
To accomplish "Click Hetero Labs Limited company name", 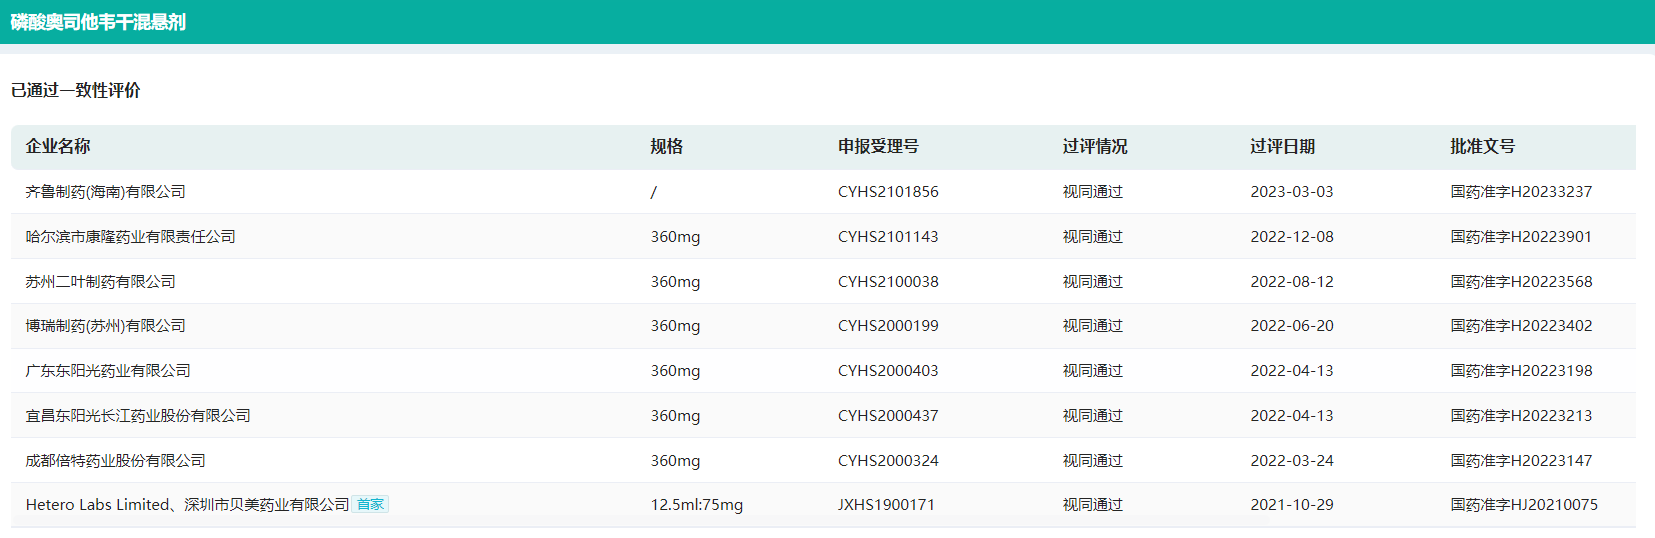I will [x=98, y=505].
